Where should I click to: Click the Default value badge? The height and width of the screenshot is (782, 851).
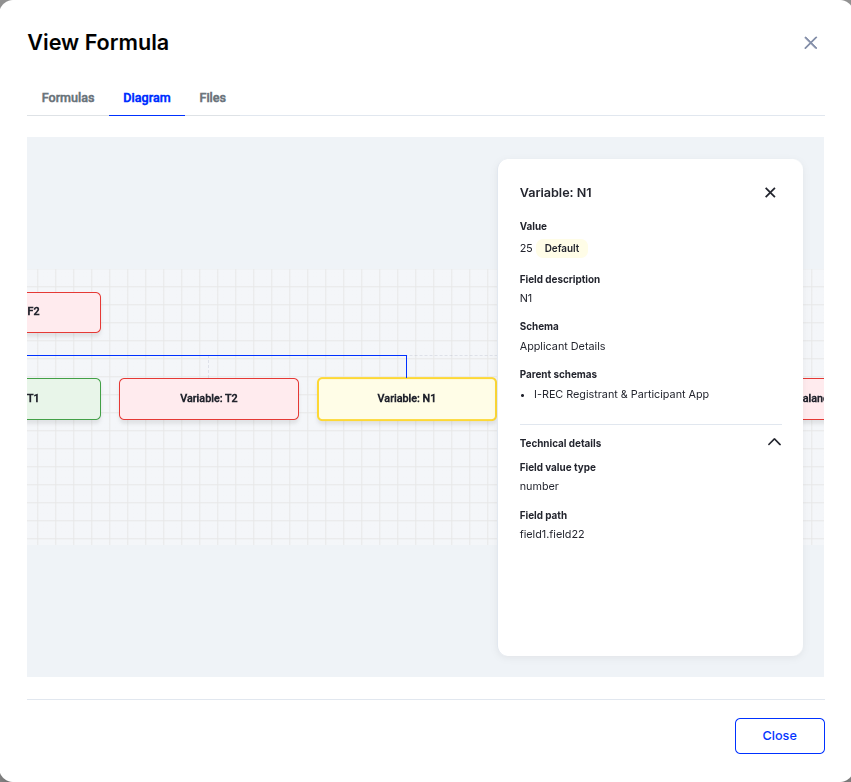click(562, 248)
